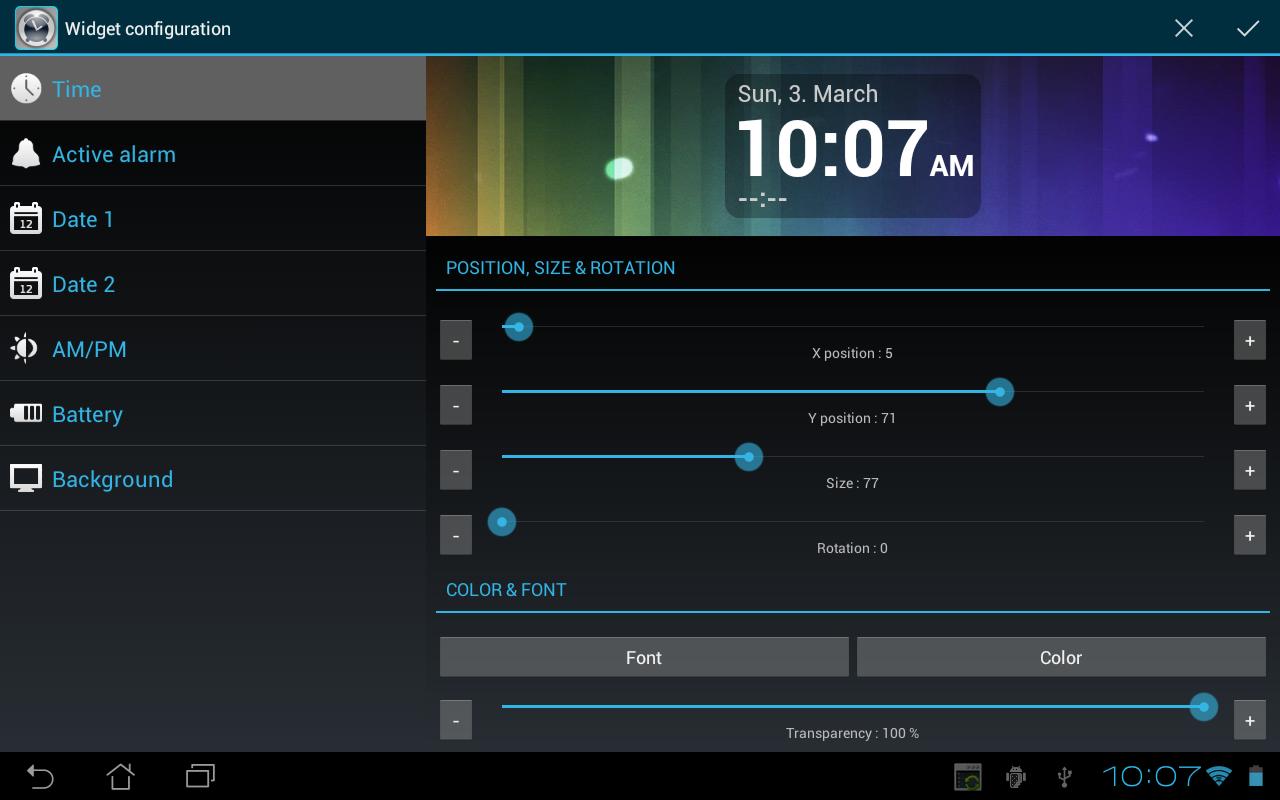Click the Time clock icon
The width and height of the screenshot is (1280, 800).
click(x=26, y=89)
